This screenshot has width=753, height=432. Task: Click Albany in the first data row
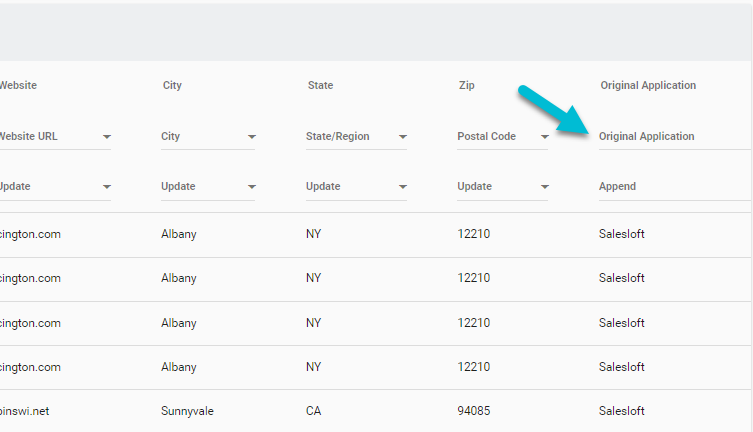(x=179, y=234)
